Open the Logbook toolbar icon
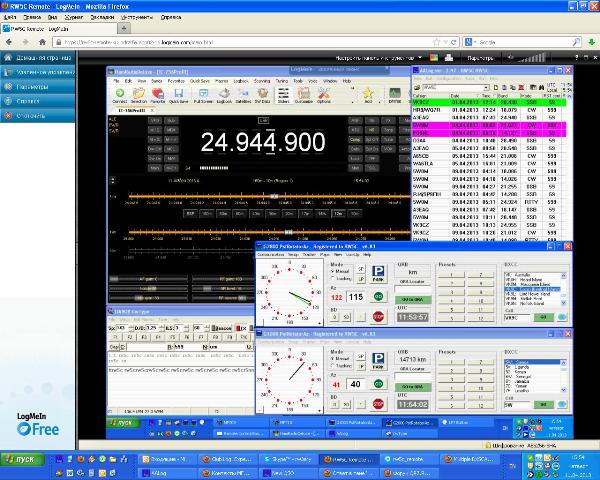Screen dimensions: 600x480 pos(224,95)
